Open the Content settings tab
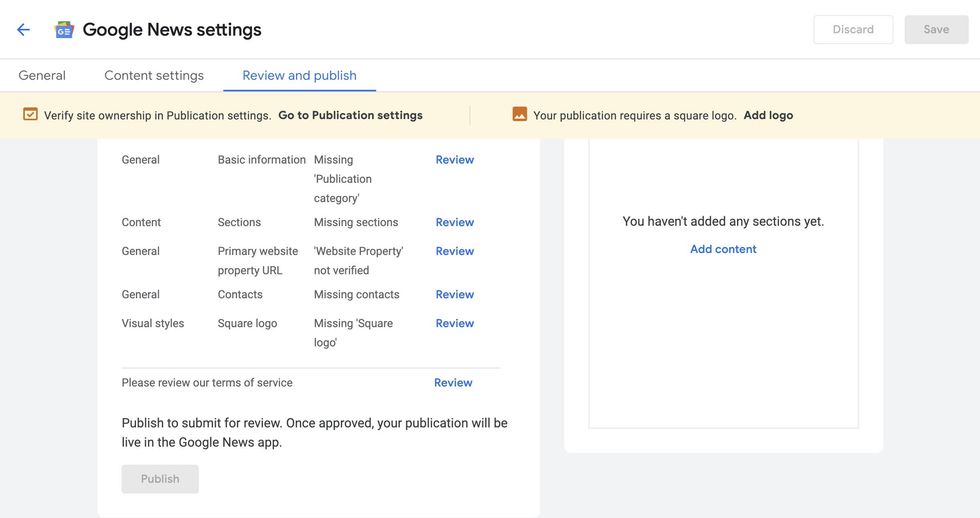 click(154, 76)
